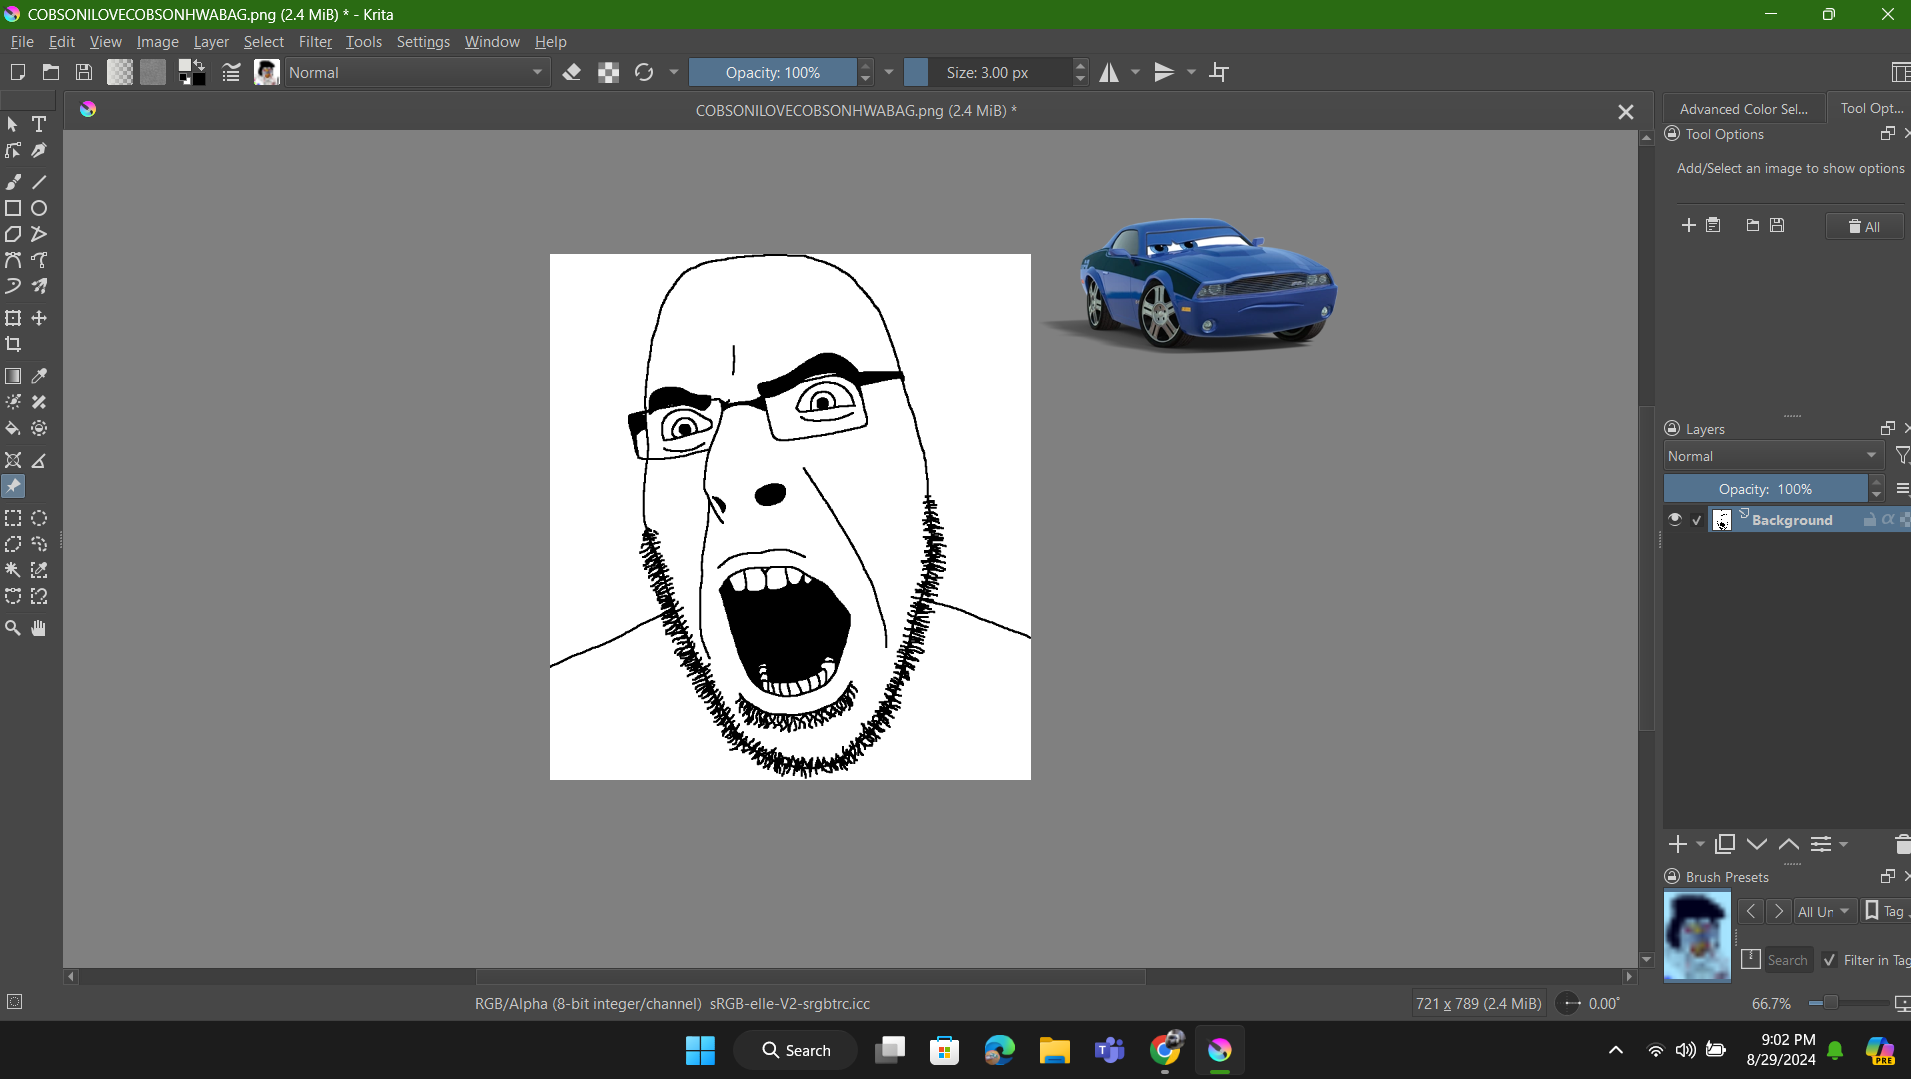Select the Elliptical Selection tool
This screenshot has height=1079, width=1911.
[39, 518]
